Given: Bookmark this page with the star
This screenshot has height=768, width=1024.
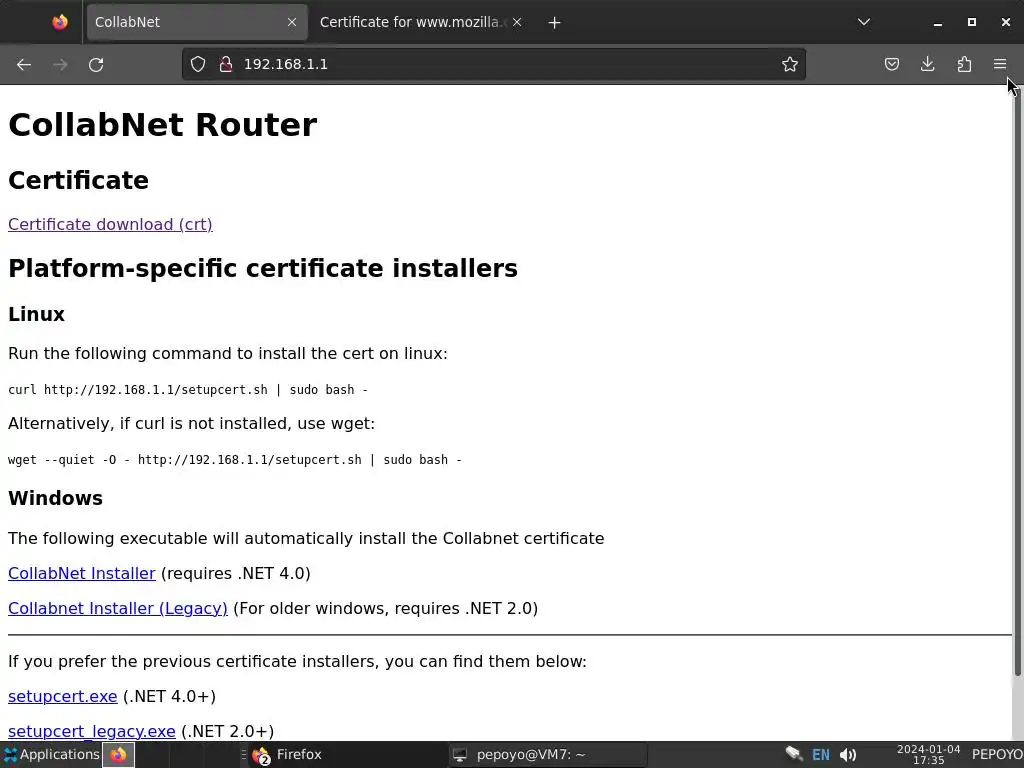Looking at the screenshot, I should coord(790,64).
